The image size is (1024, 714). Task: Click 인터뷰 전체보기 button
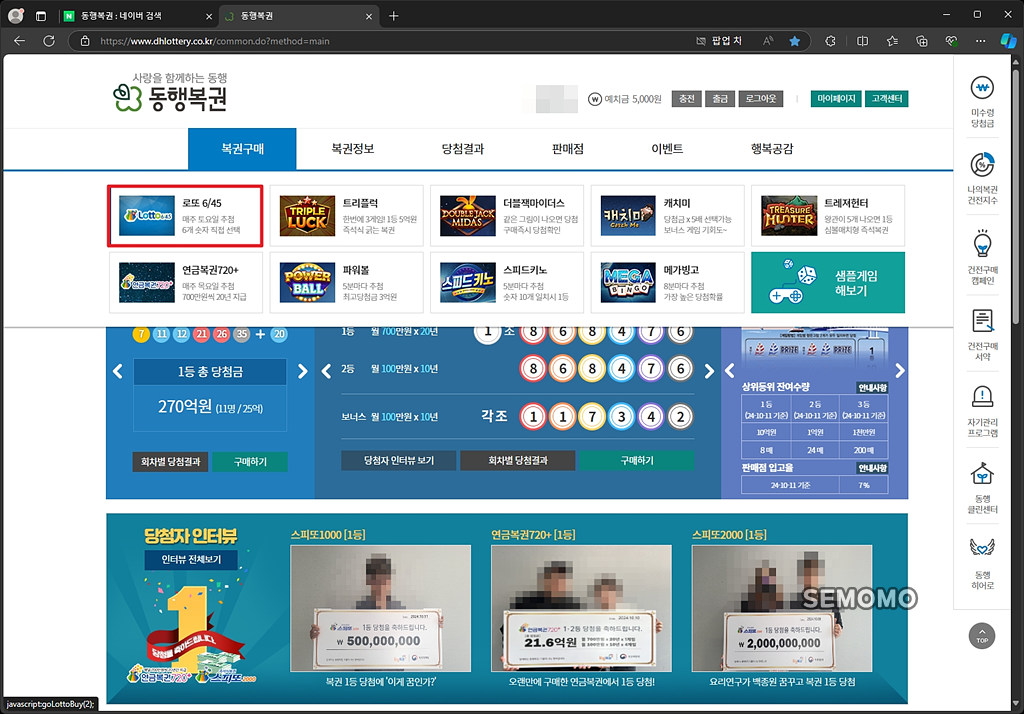click(191, 560)
